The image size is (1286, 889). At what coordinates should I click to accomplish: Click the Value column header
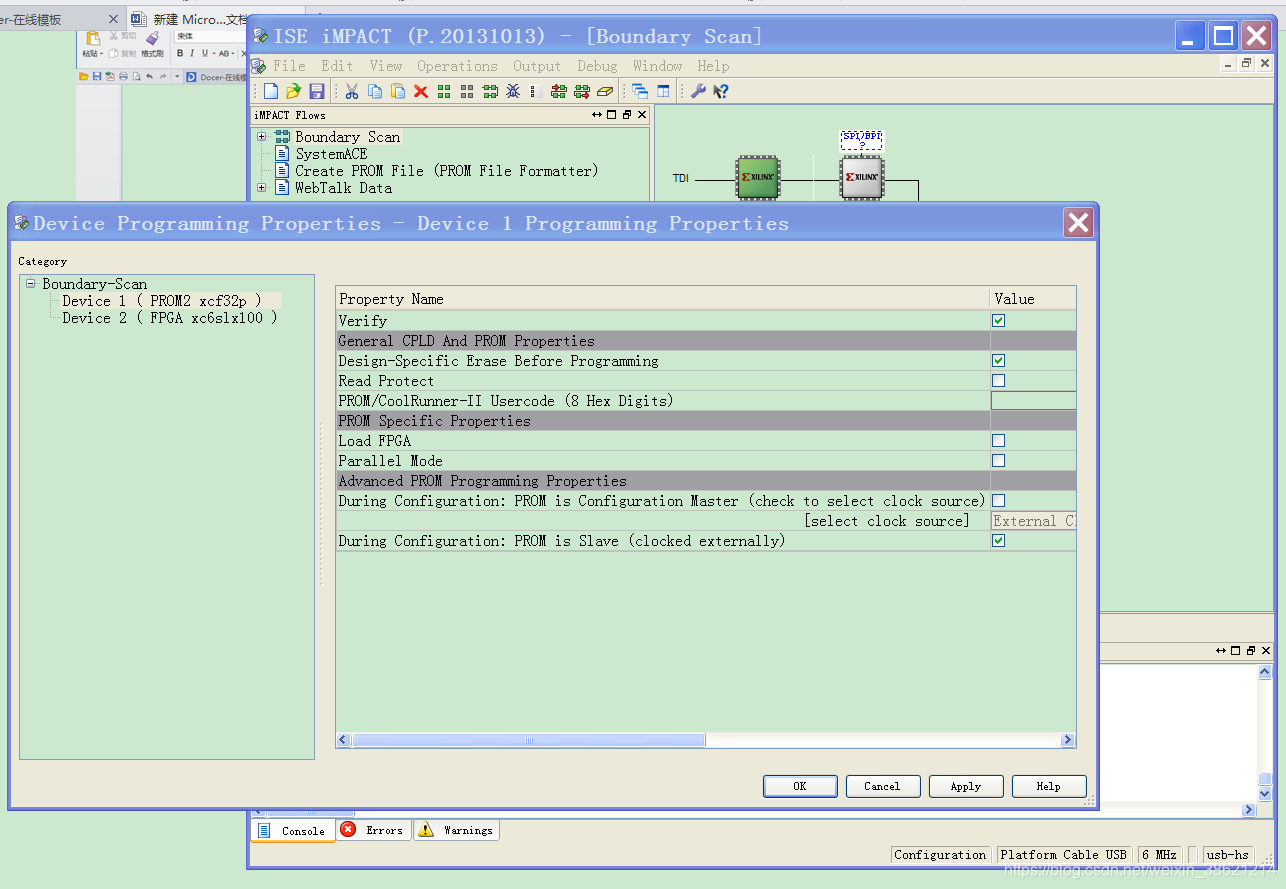pos(1033,299)
